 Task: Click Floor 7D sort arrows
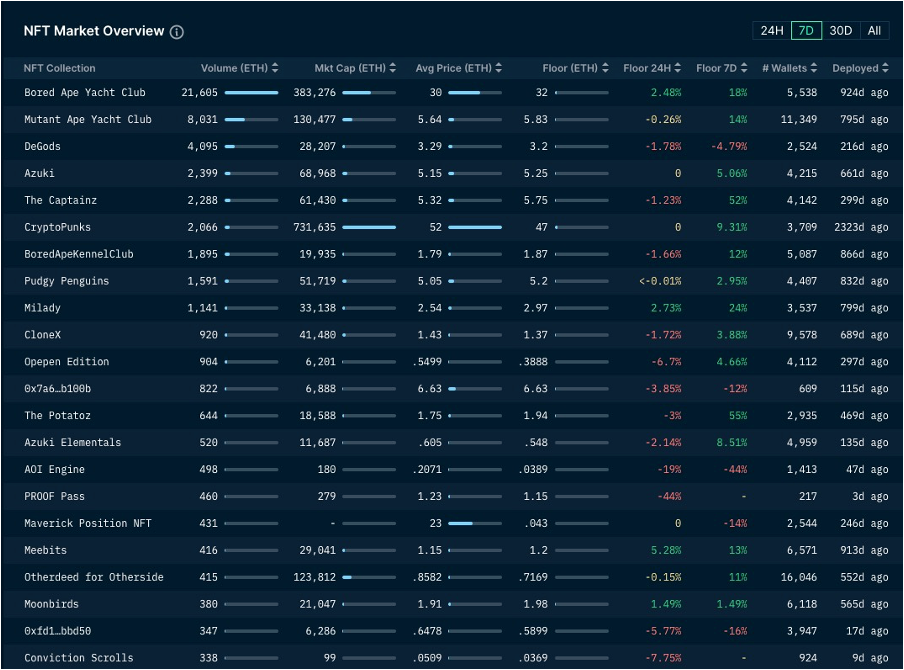[745, 68]
